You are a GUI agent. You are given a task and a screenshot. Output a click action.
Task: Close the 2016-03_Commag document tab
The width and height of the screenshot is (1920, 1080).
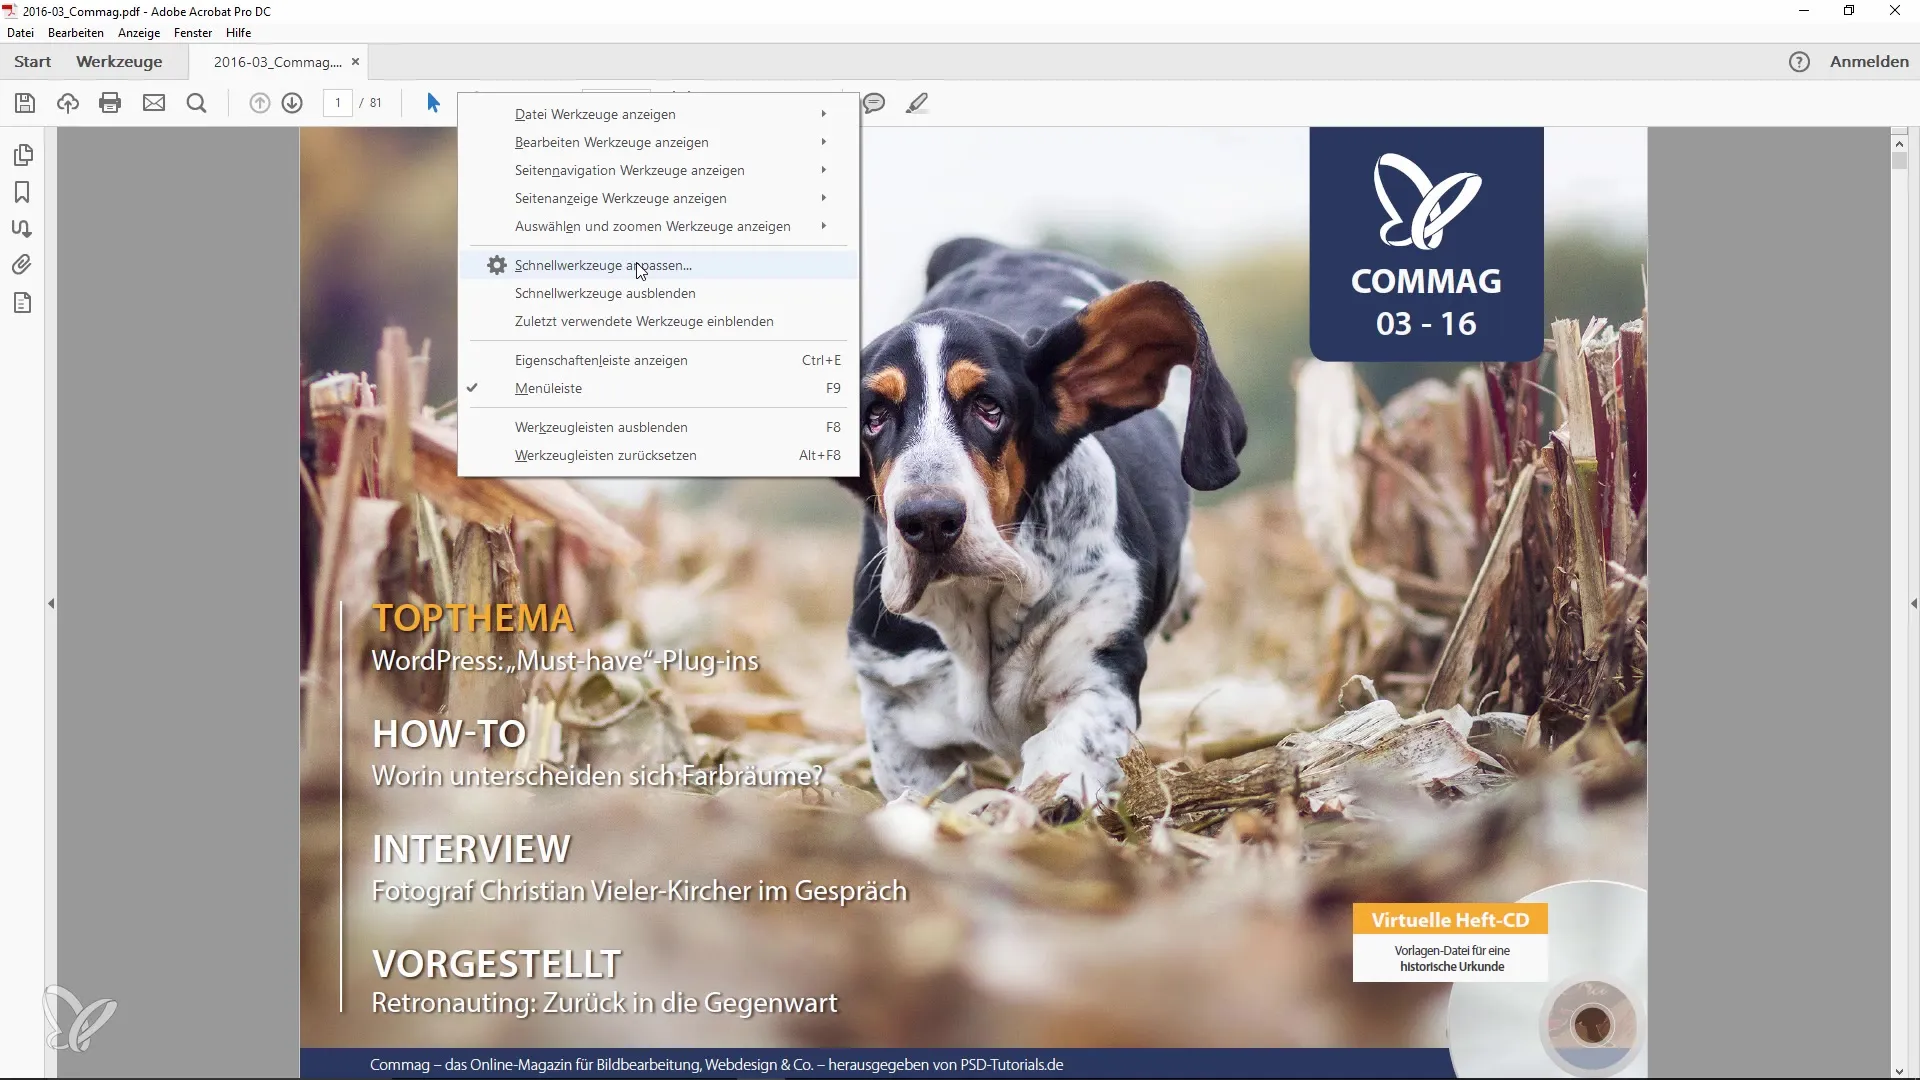355,62
